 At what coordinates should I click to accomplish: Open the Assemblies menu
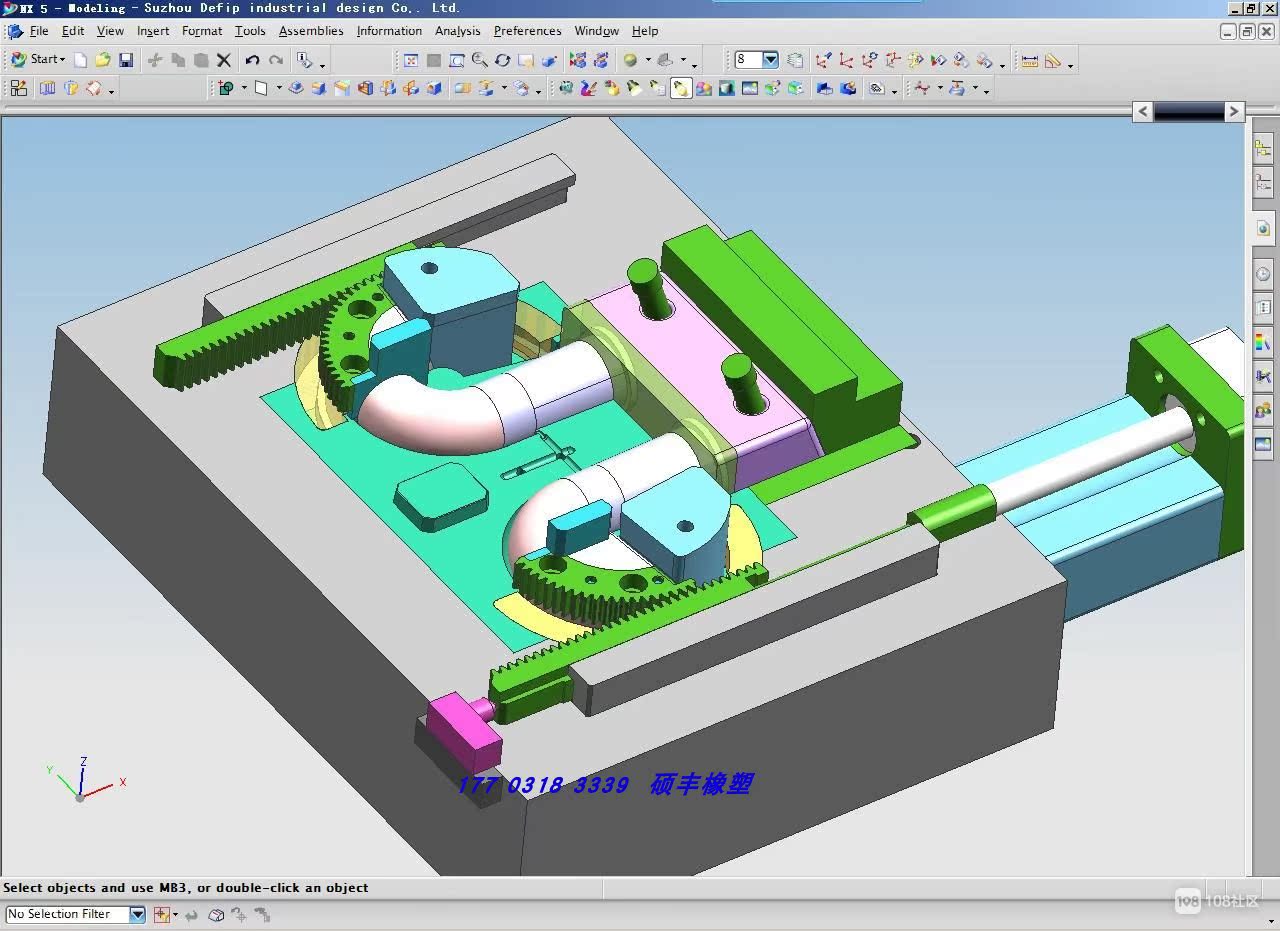311,31
